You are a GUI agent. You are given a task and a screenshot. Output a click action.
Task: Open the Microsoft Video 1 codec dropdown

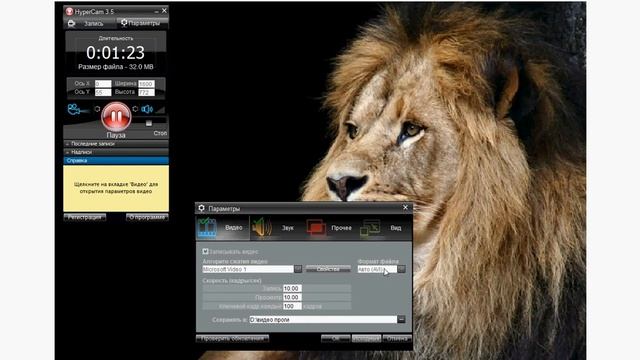click(298, 269)
